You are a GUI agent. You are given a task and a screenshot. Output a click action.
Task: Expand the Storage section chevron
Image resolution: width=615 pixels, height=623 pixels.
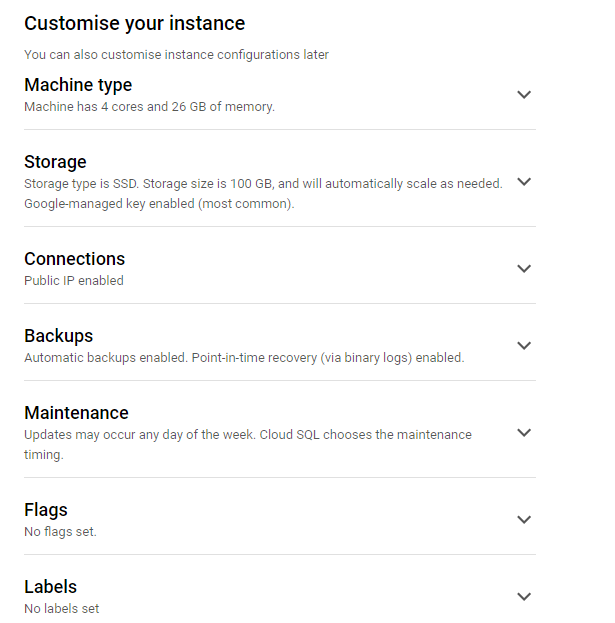click(524, 182)
